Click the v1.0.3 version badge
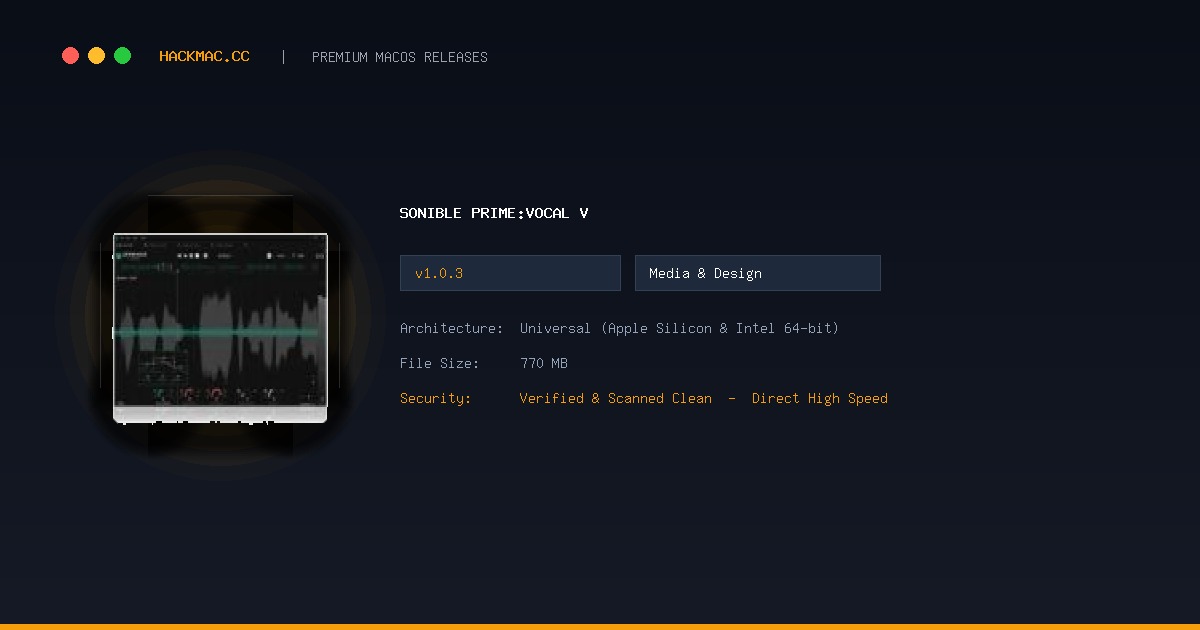Viewport: 1200px width, 630px height. [510, 273]
